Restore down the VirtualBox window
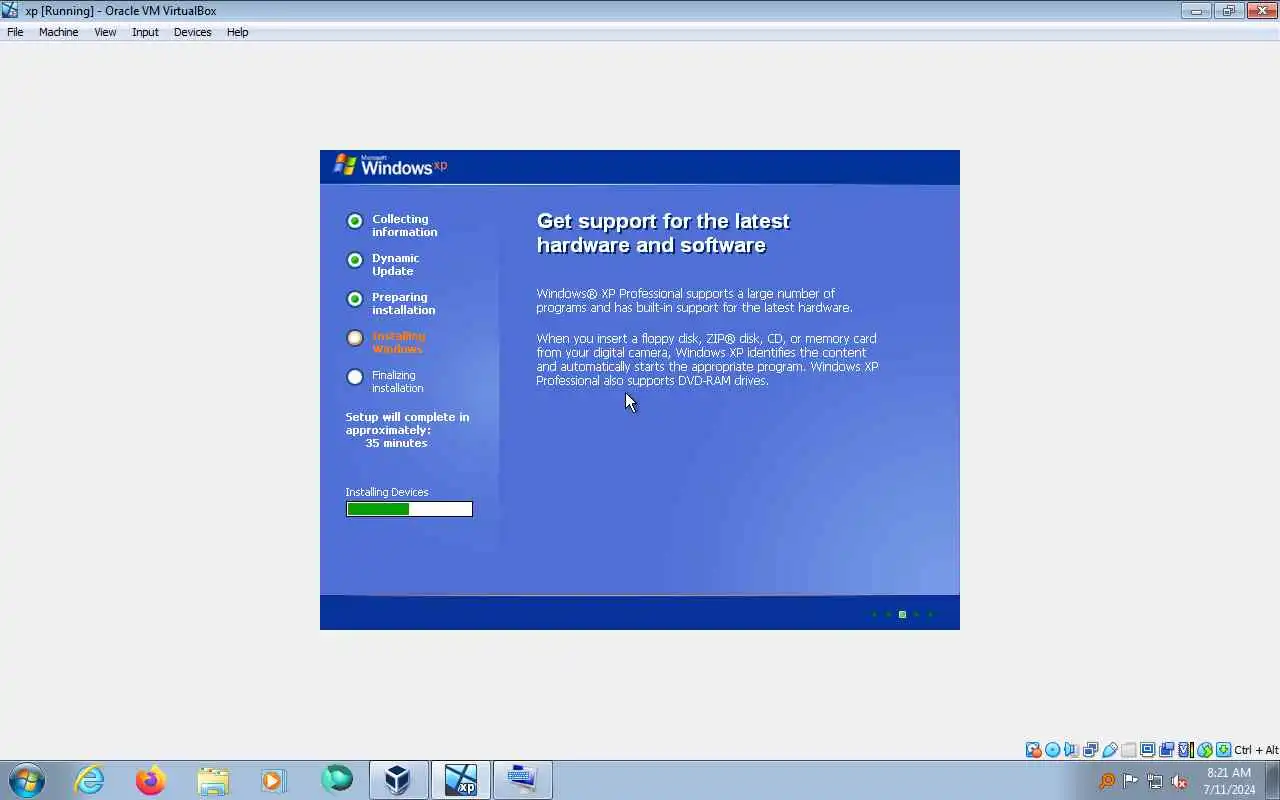This screenshot has width=1280, height=800. [1227, 11]
